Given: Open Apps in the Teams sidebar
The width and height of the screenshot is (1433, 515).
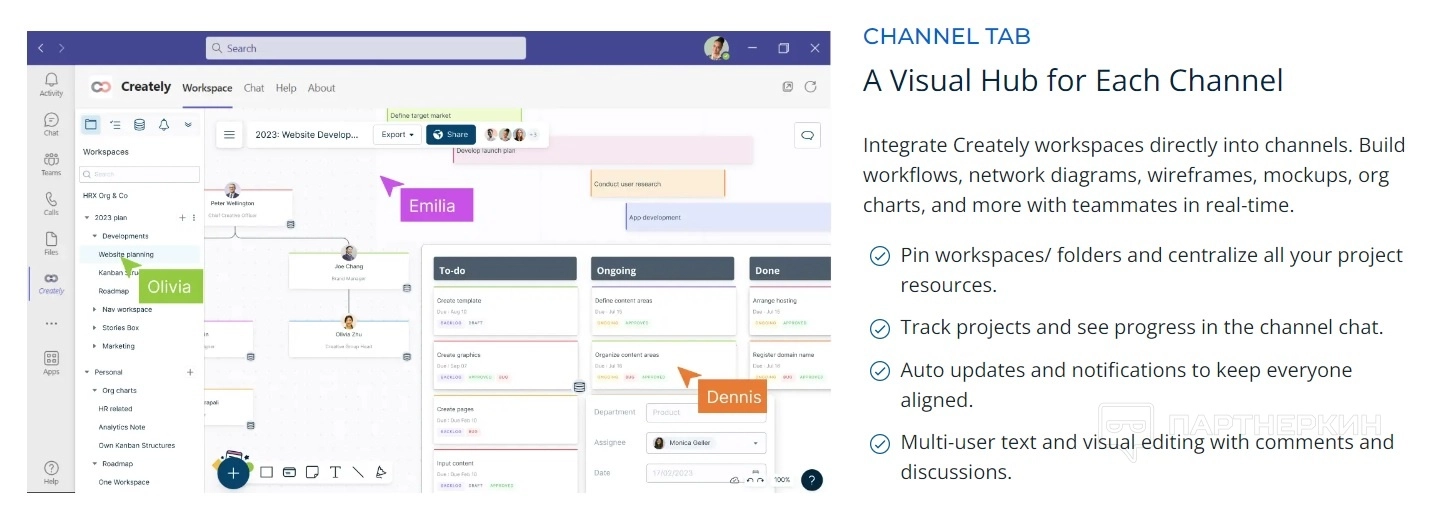Looking at the screenshot, I should [x=51, y=363].
